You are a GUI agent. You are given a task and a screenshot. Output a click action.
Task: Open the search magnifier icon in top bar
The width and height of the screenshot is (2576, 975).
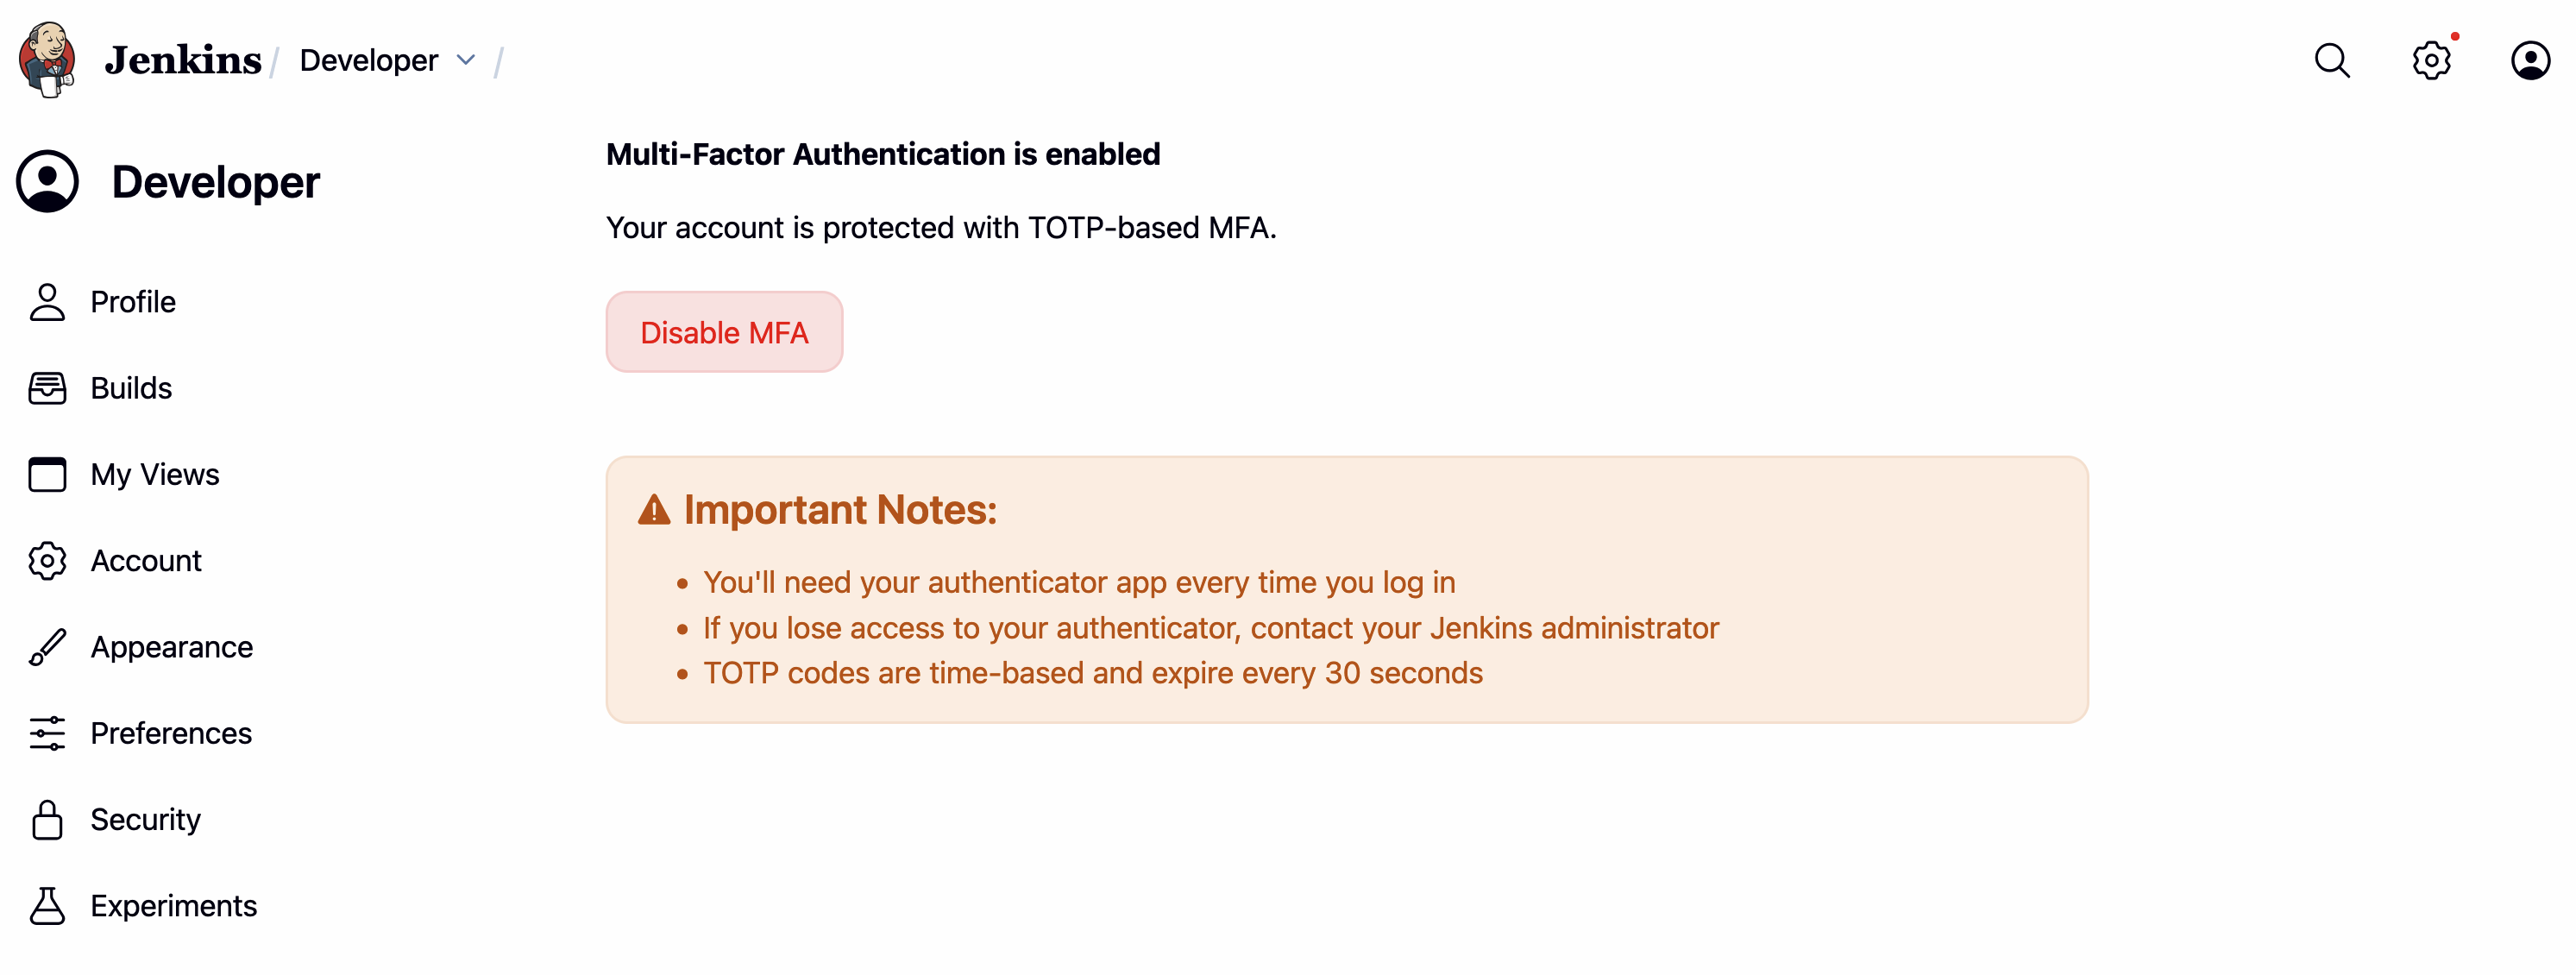tap(2332, 60)
